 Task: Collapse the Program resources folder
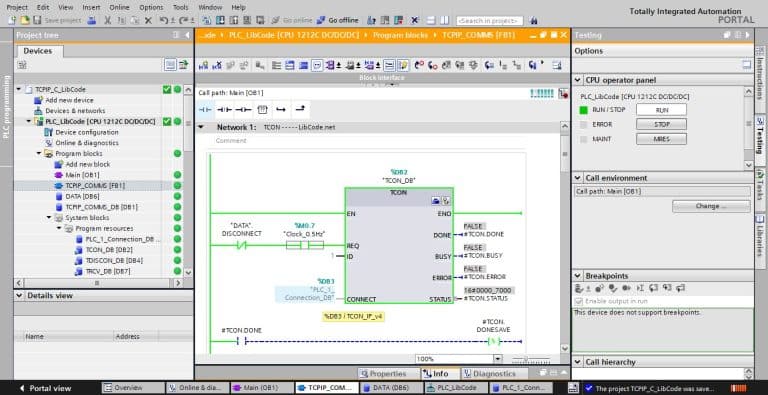click(59, 228)
